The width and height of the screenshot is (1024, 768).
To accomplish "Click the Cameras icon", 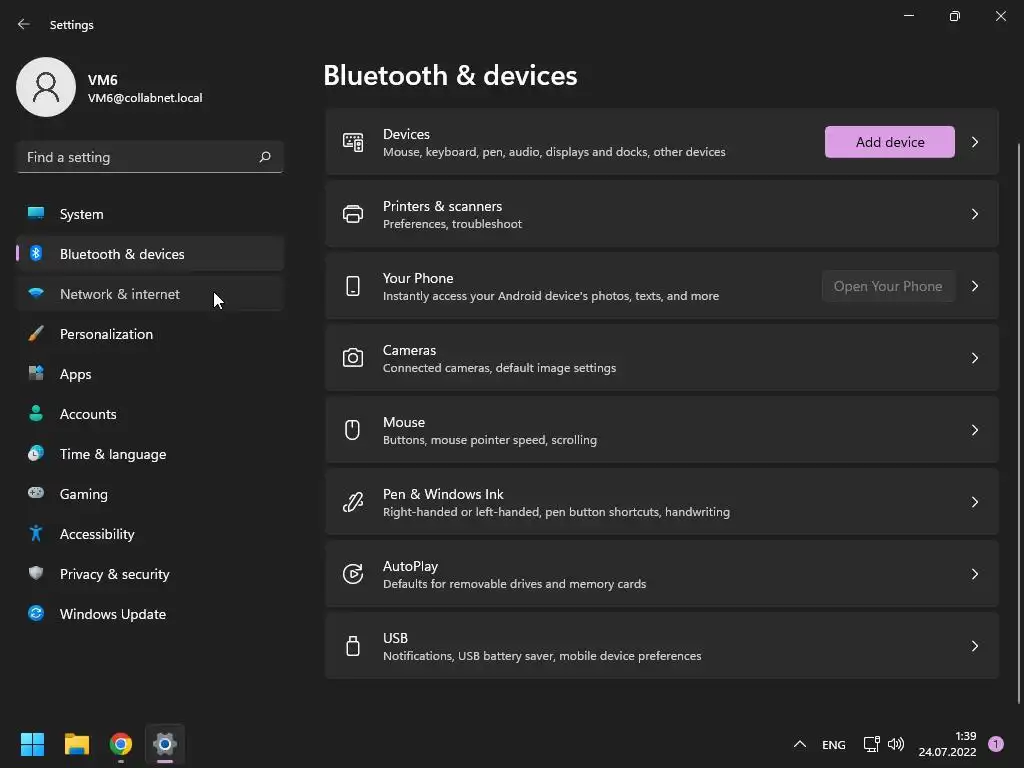I will pyautogui.click(x=353, y=358).
